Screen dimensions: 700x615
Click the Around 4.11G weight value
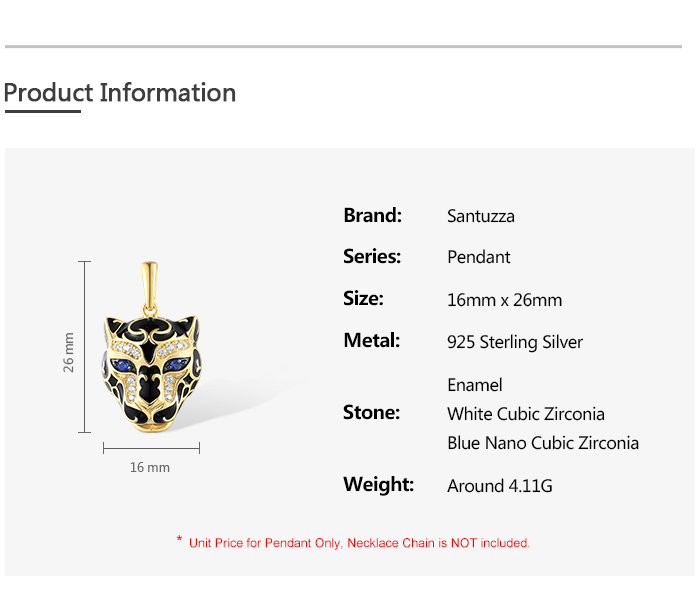point(500,486)
